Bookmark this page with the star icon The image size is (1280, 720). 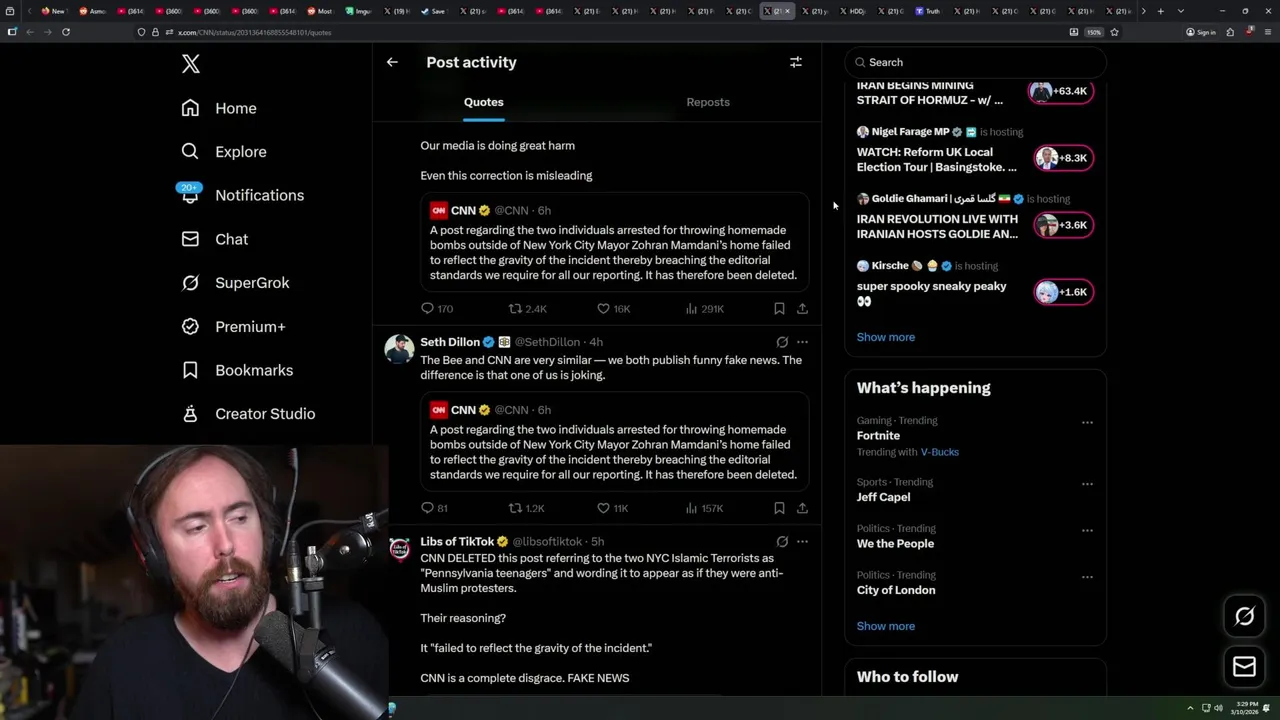(x=1114, y=32)
